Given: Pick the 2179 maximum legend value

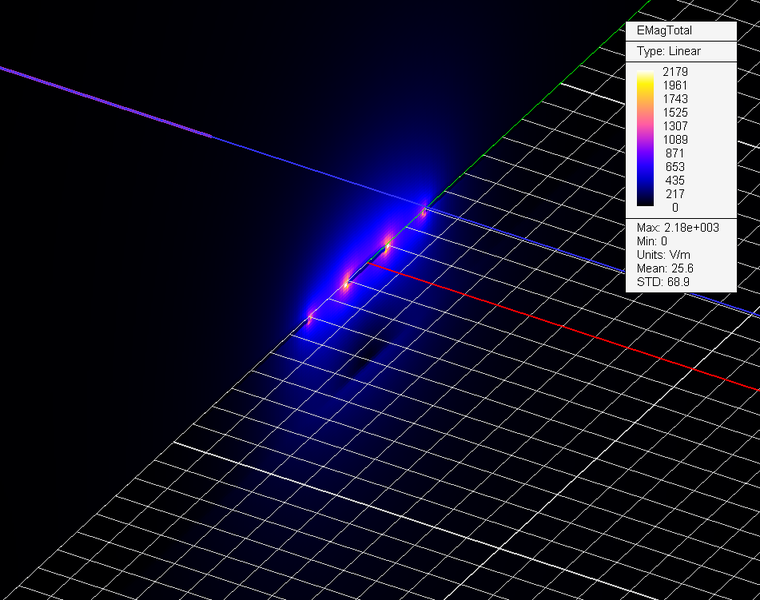Looking at the screenshot, I should point(675,72).
